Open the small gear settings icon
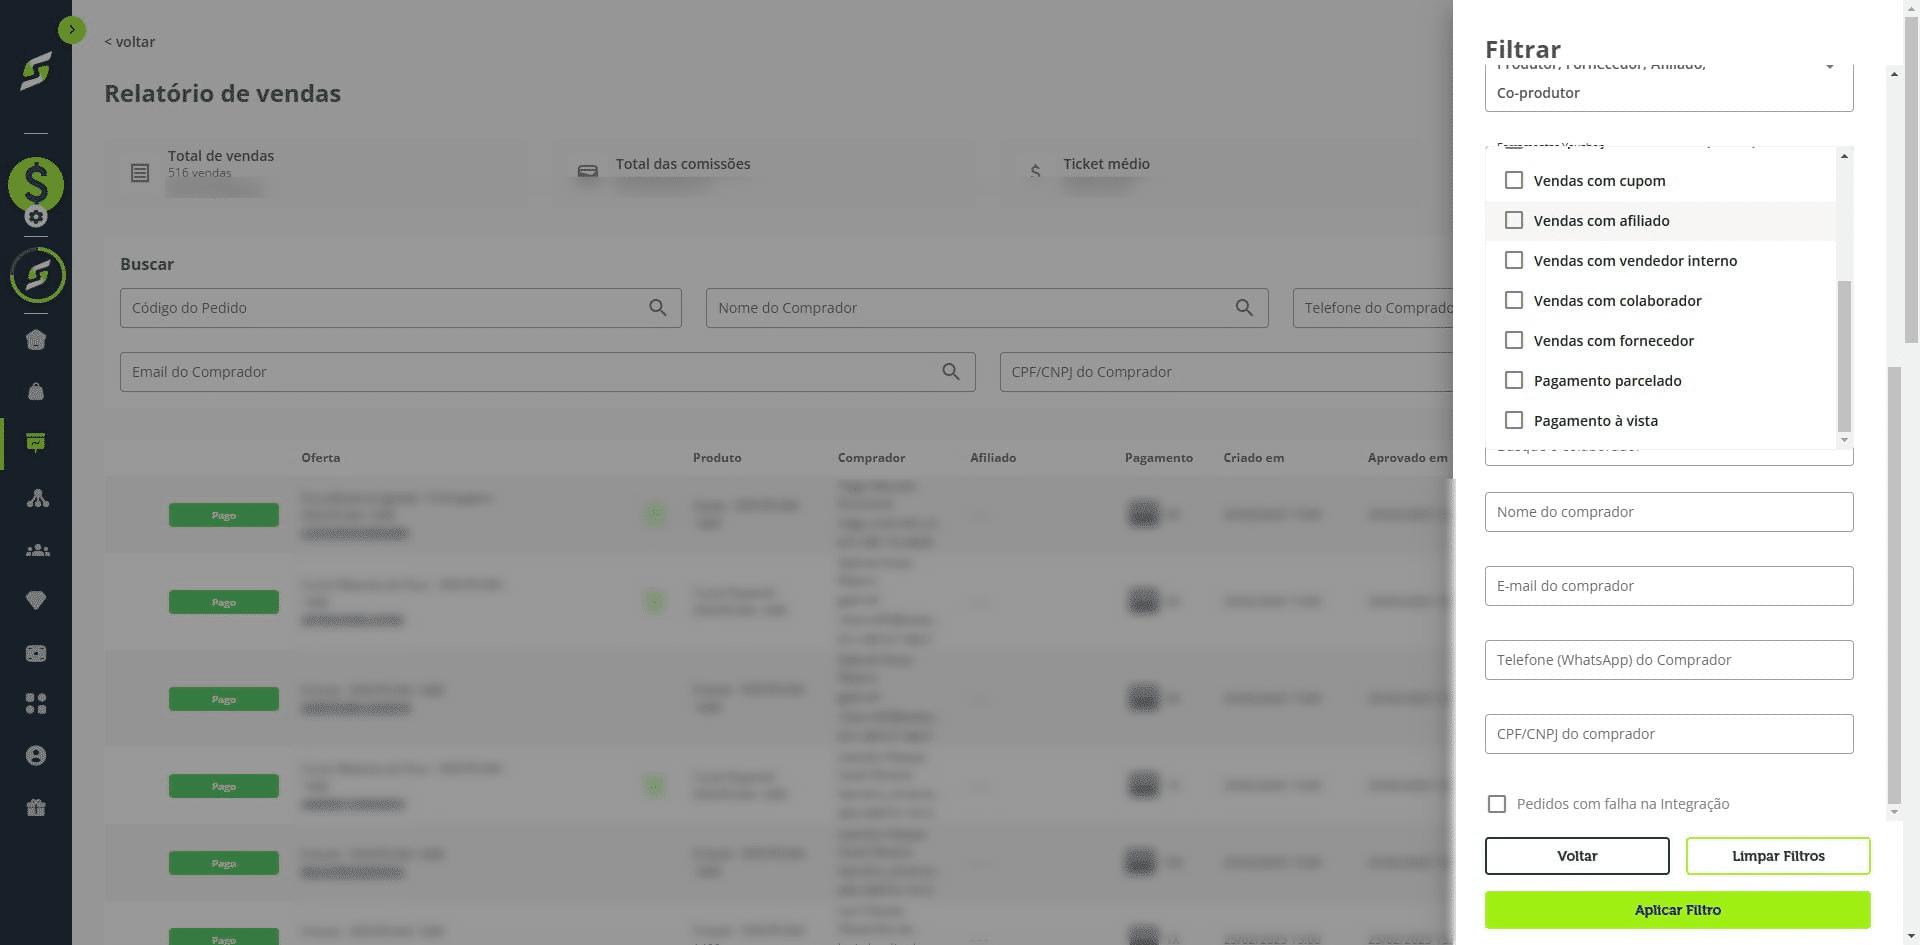 (36, 216)
